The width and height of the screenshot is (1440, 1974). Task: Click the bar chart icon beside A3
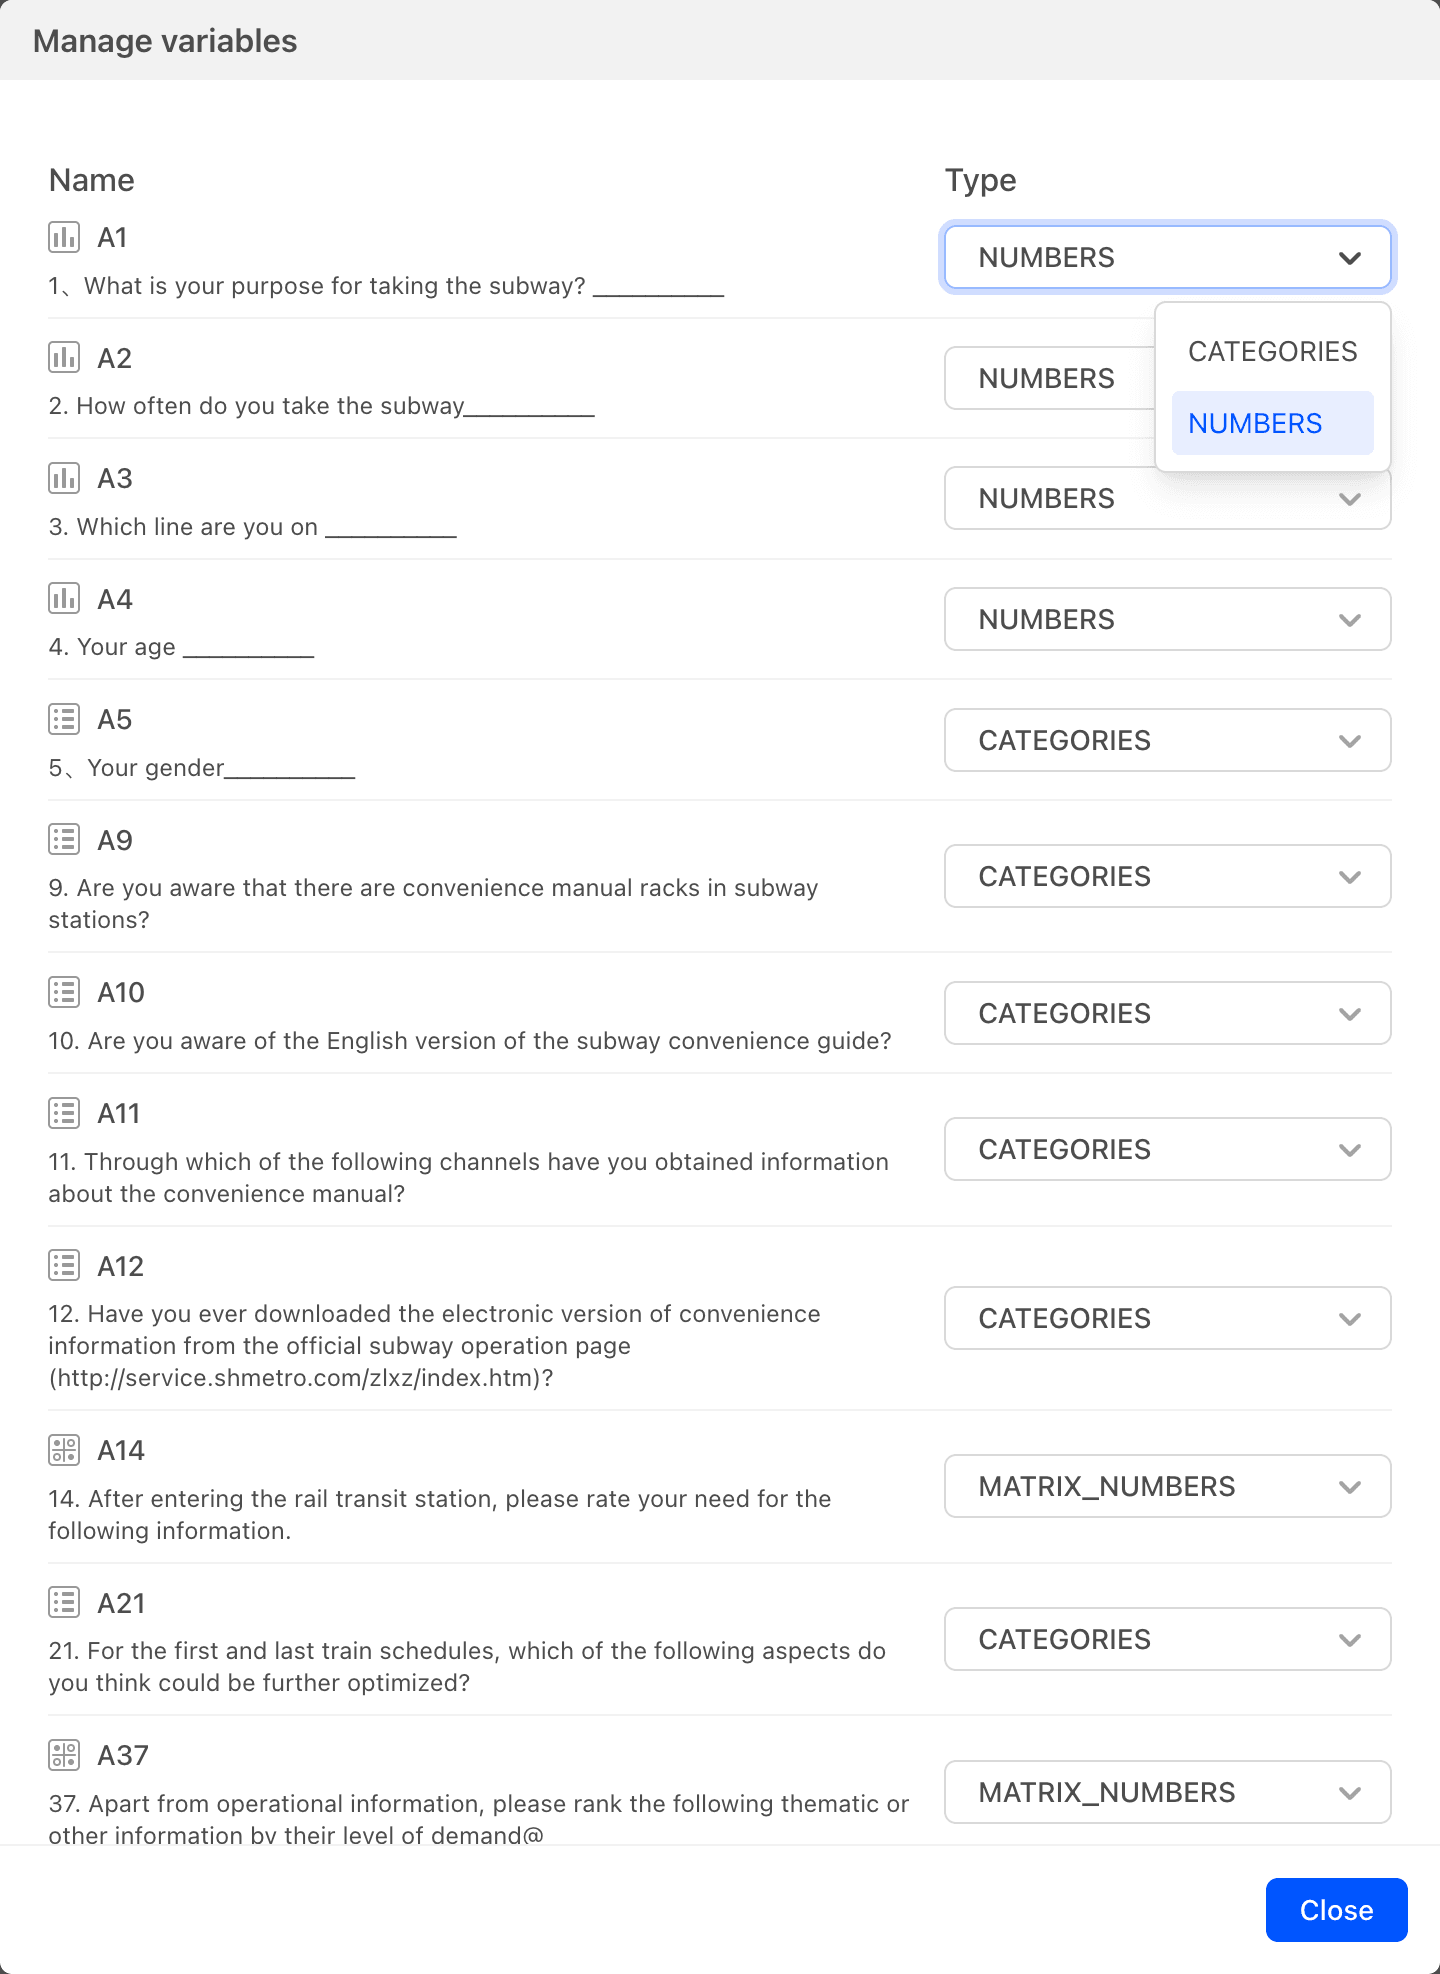[64, 478]
